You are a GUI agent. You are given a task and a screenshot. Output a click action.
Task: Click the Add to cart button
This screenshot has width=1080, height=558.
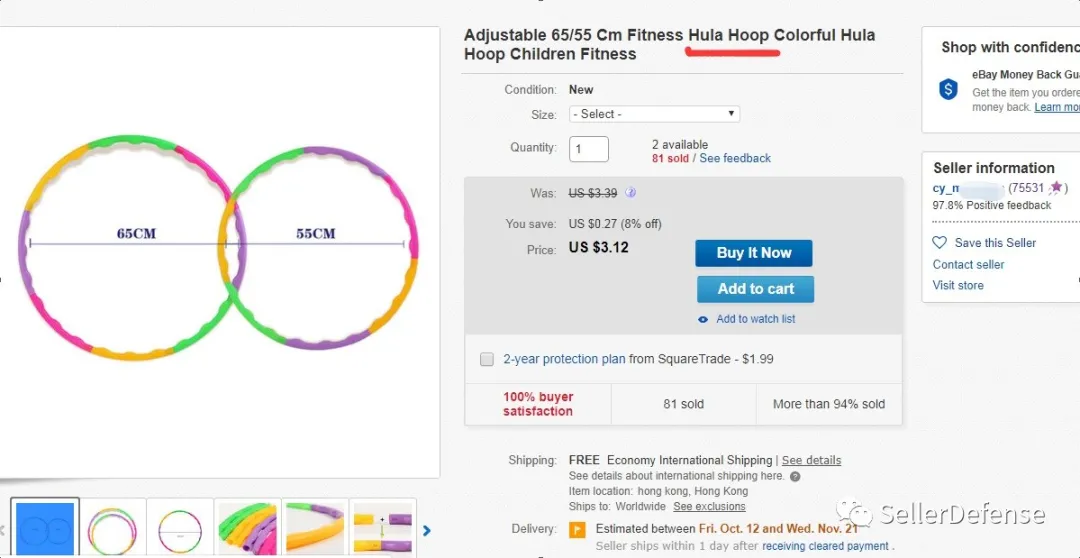(755, 289)
